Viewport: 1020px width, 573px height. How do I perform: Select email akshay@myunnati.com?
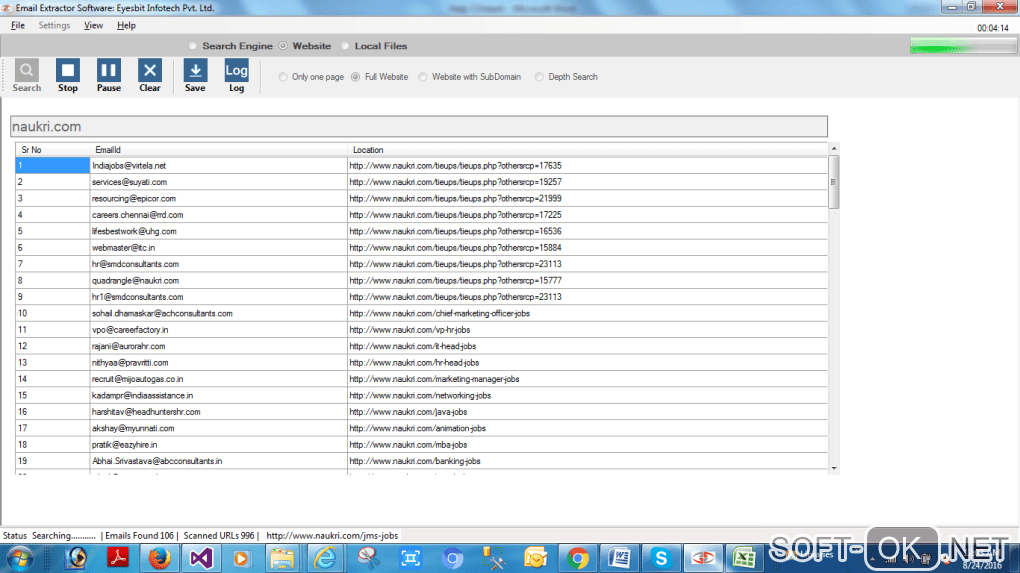point(133,429)
